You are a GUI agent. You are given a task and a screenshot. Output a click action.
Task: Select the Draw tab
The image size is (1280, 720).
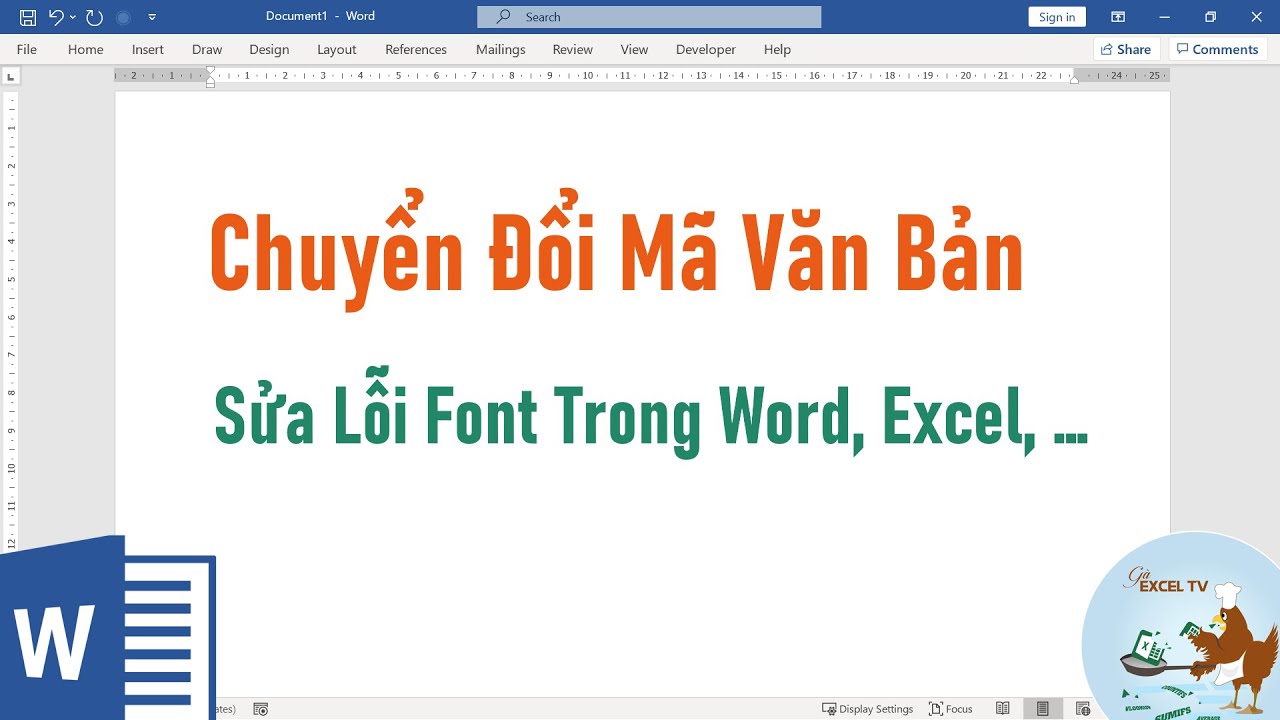207,49
